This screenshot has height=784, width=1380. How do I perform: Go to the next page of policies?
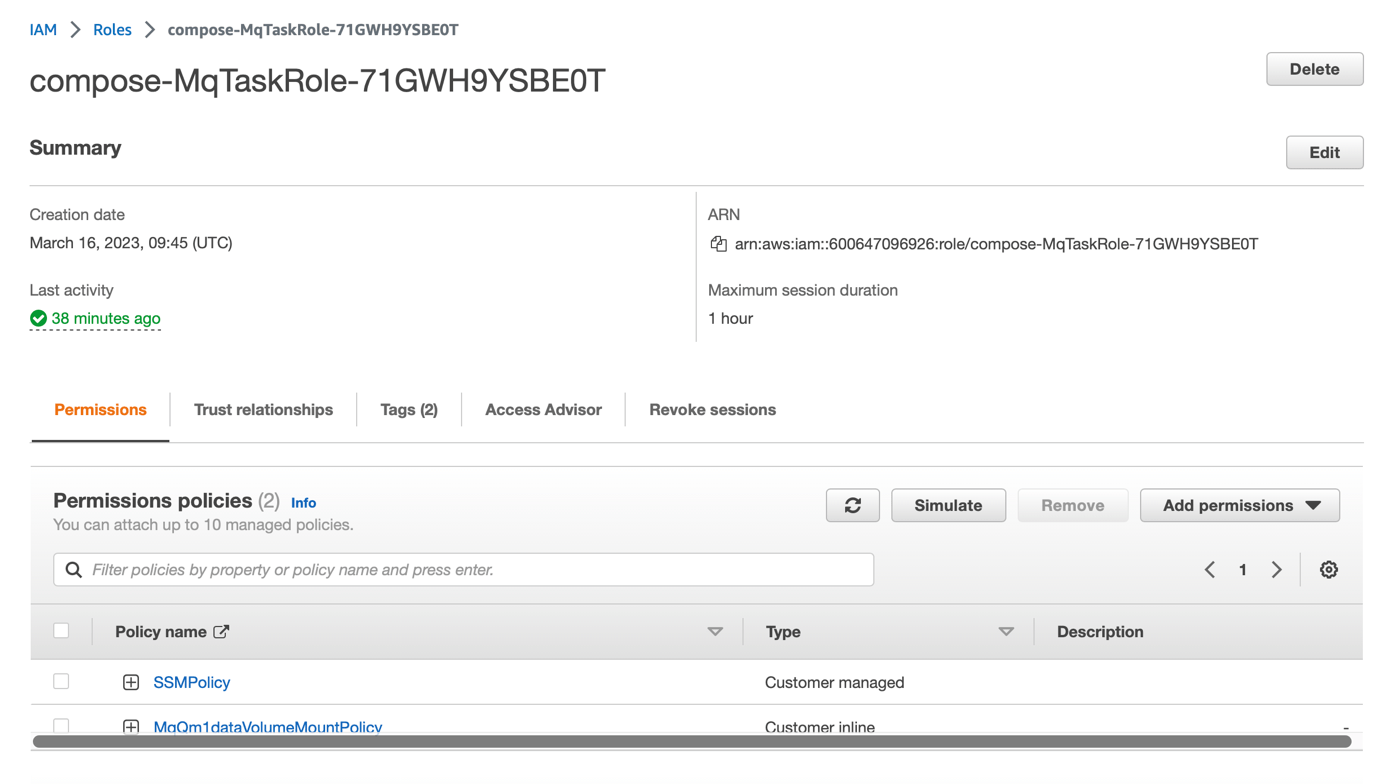(x=1276, y=569)
